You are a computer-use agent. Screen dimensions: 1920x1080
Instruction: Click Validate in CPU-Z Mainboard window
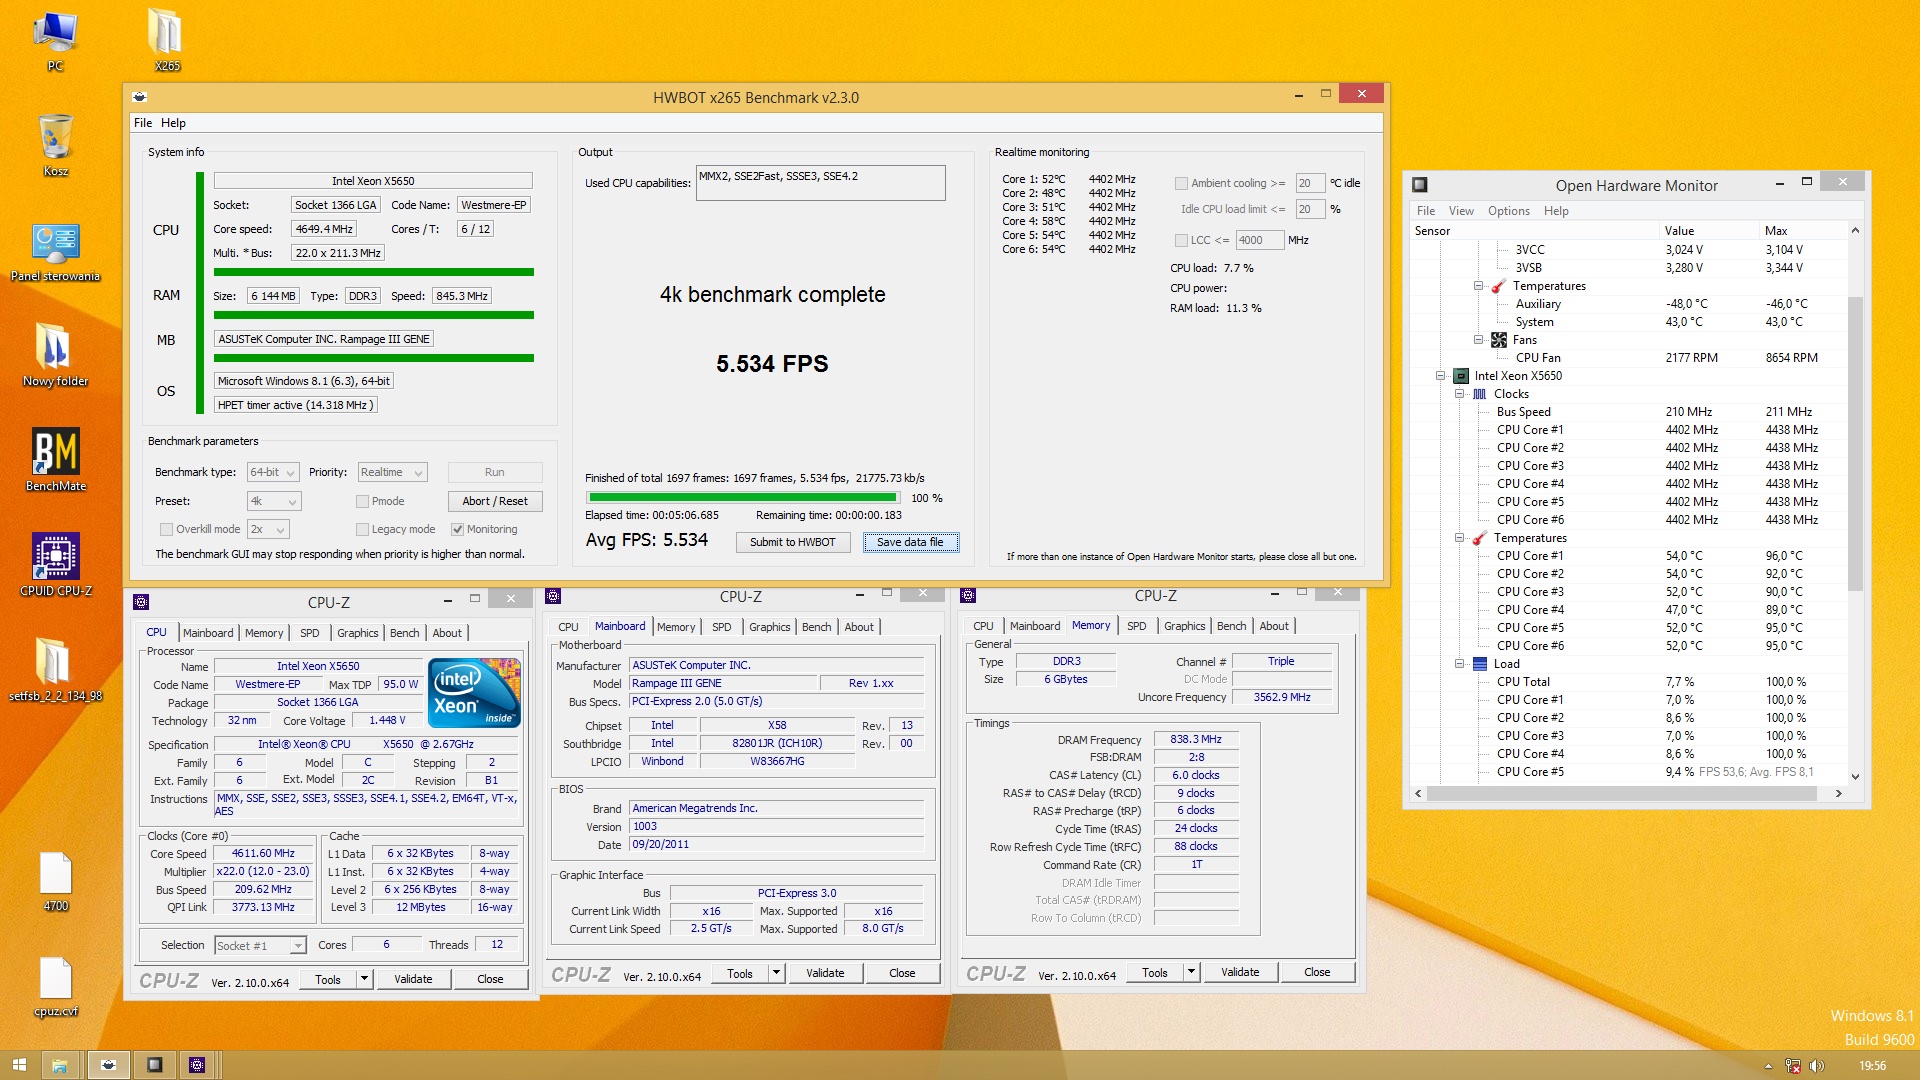tap(825, 973)
